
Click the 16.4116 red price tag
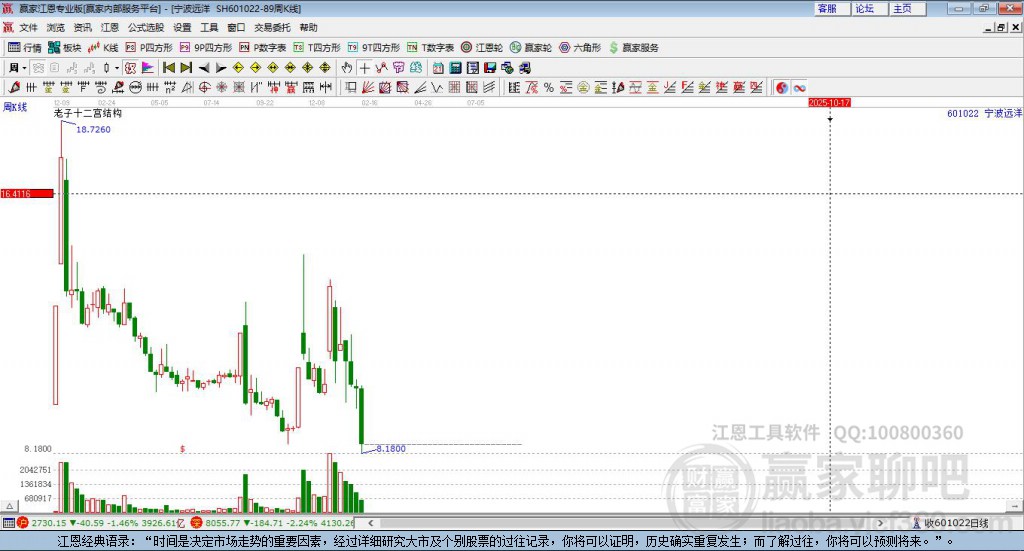coord(27,193)
